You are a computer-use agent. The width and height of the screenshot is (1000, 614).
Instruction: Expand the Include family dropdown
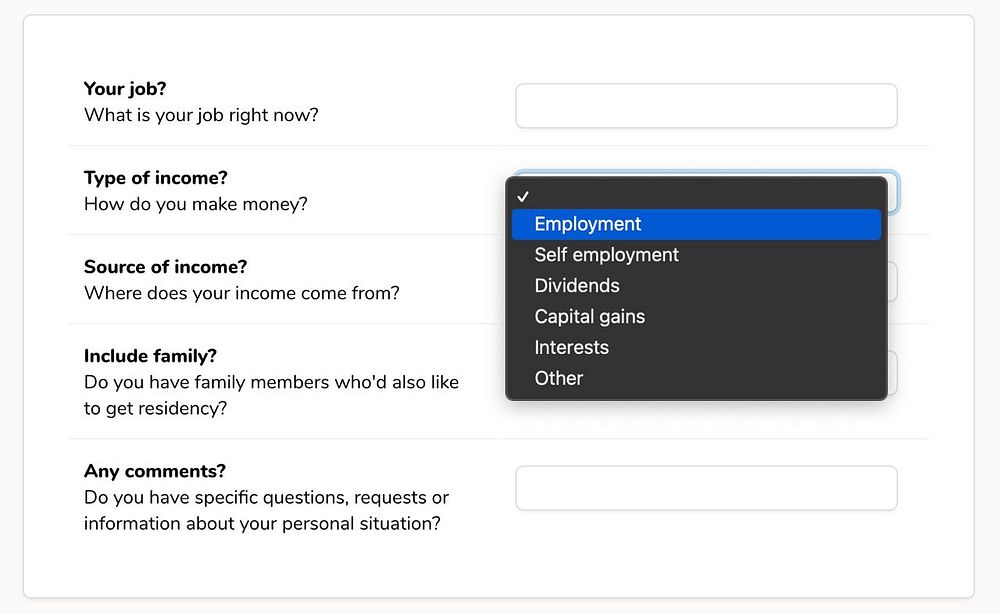coord(892,373)
